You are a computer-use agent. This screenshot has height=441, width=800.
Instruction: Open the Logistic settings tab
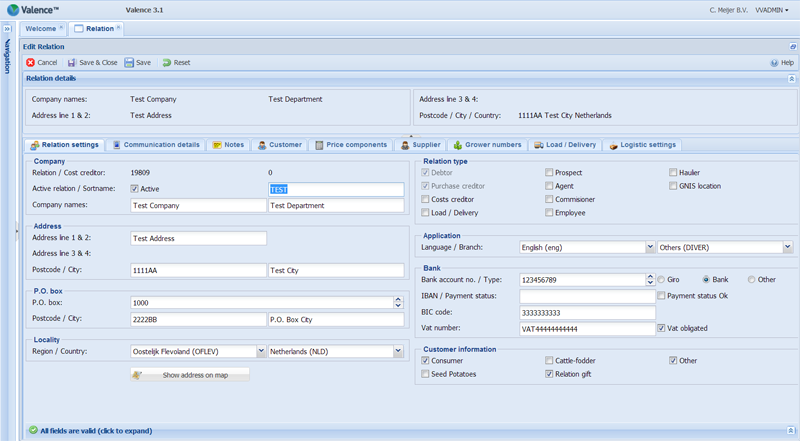click(x=643, y=145)
